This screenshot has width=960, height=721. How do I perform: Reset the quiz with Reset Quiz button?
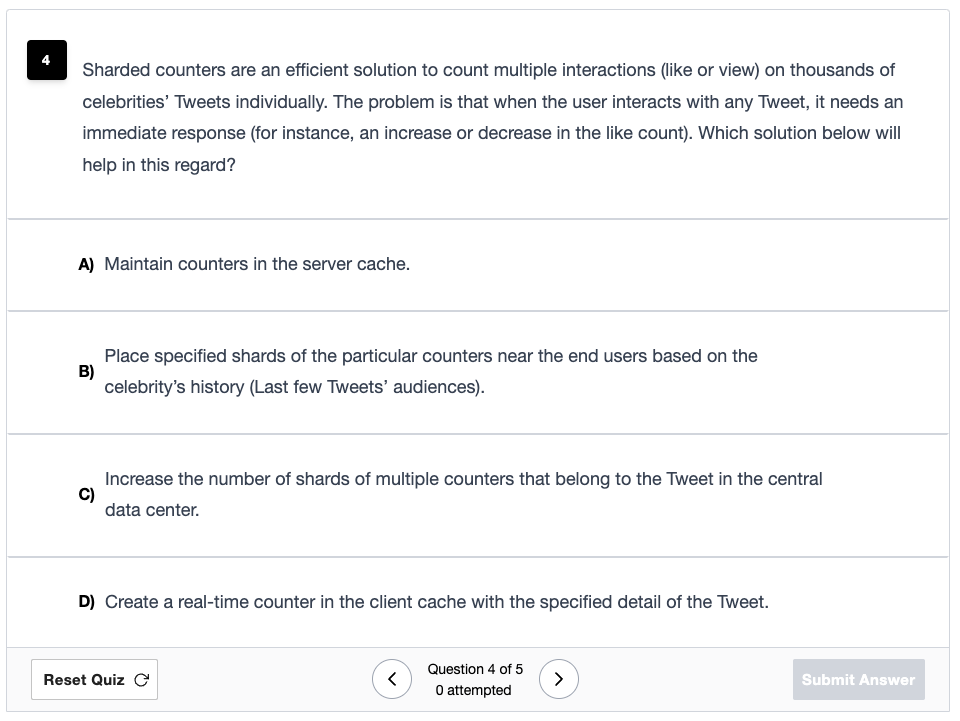(94, 679)
